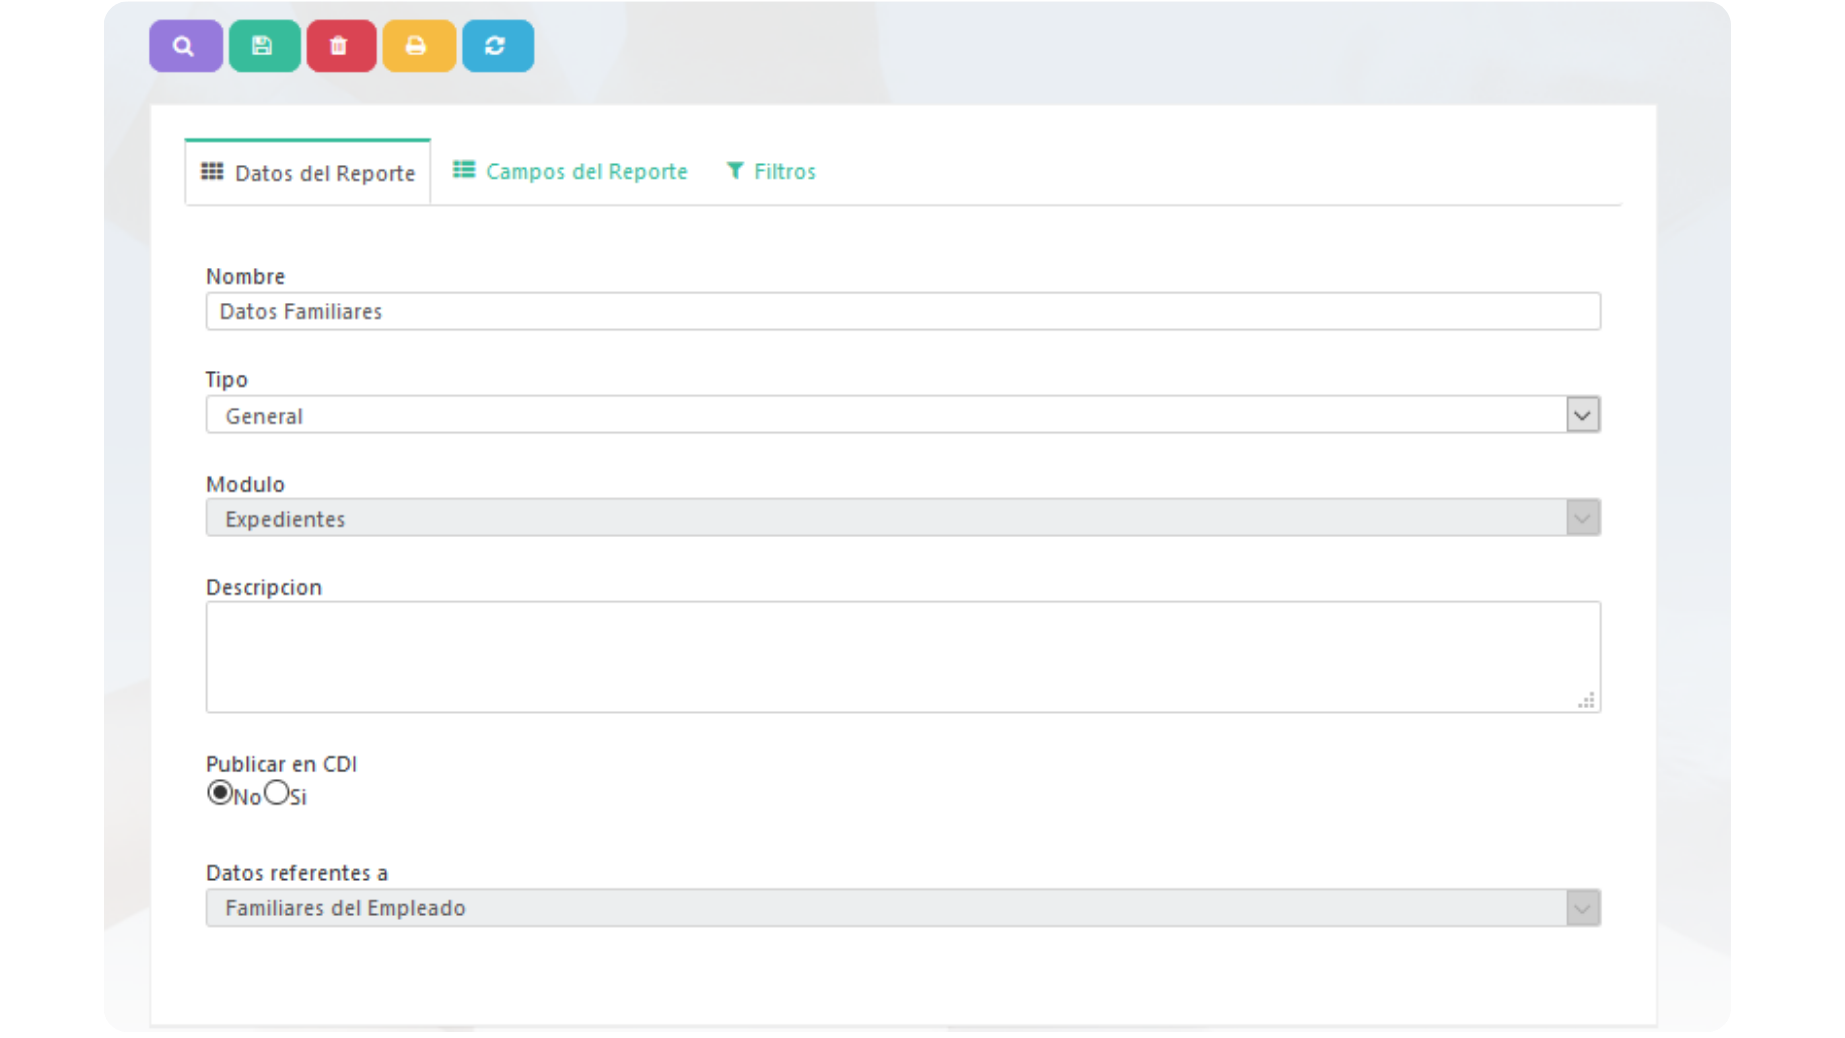
Task: Click the blue refresh button
Action: [497, 46]
